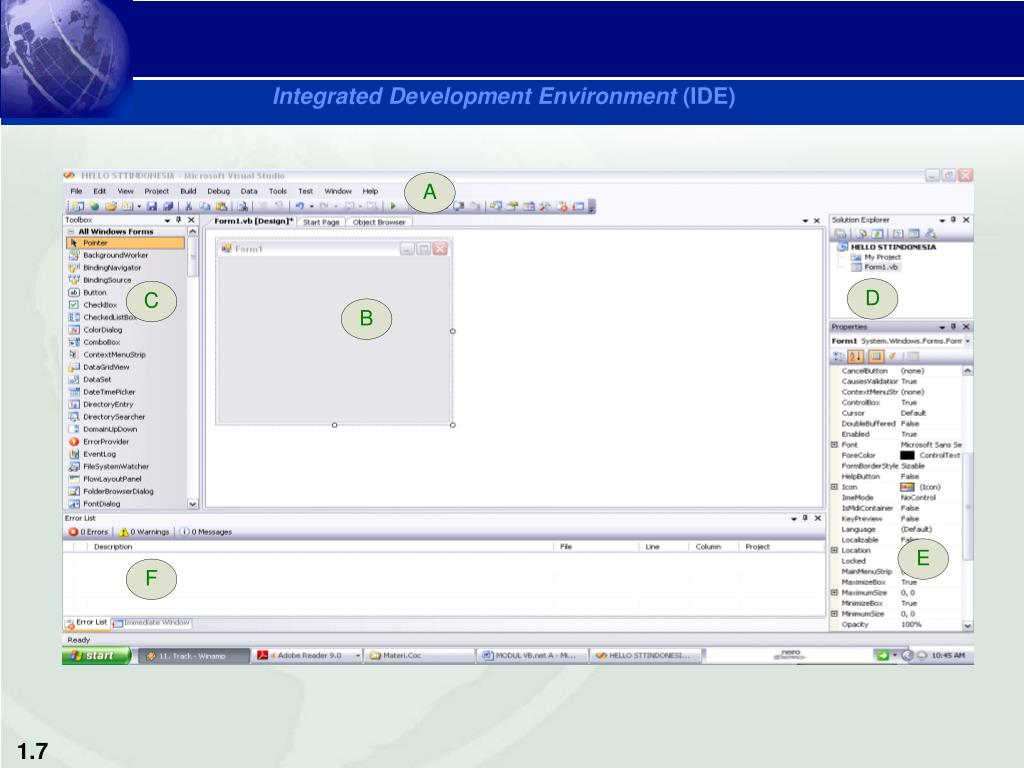1024x768 pixels.
Task: Pin the Toolbox panel with auto-hide icon
Action: point(179,220)
